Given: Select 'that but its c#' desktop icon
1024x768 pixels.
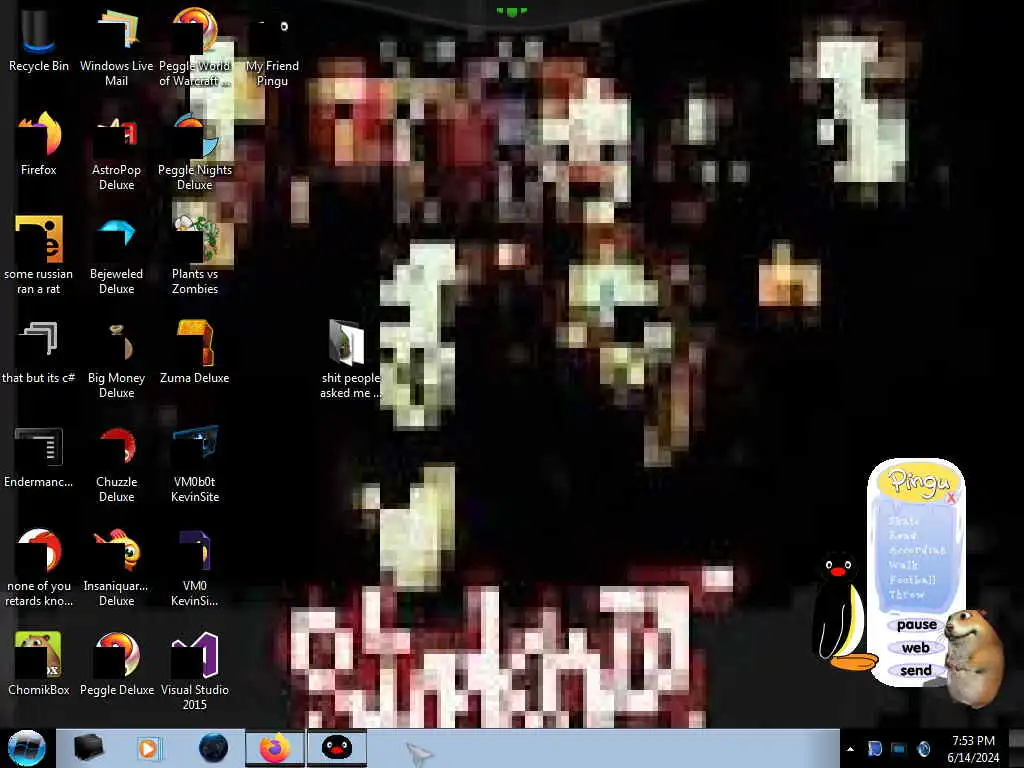Looking at the screenshot, I should coord(38,353).
